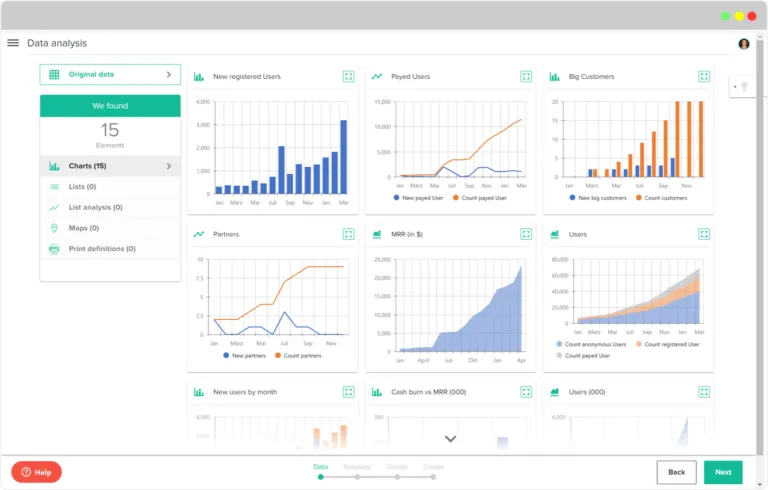Show more charts with down chevron

(x=451, y=439)
